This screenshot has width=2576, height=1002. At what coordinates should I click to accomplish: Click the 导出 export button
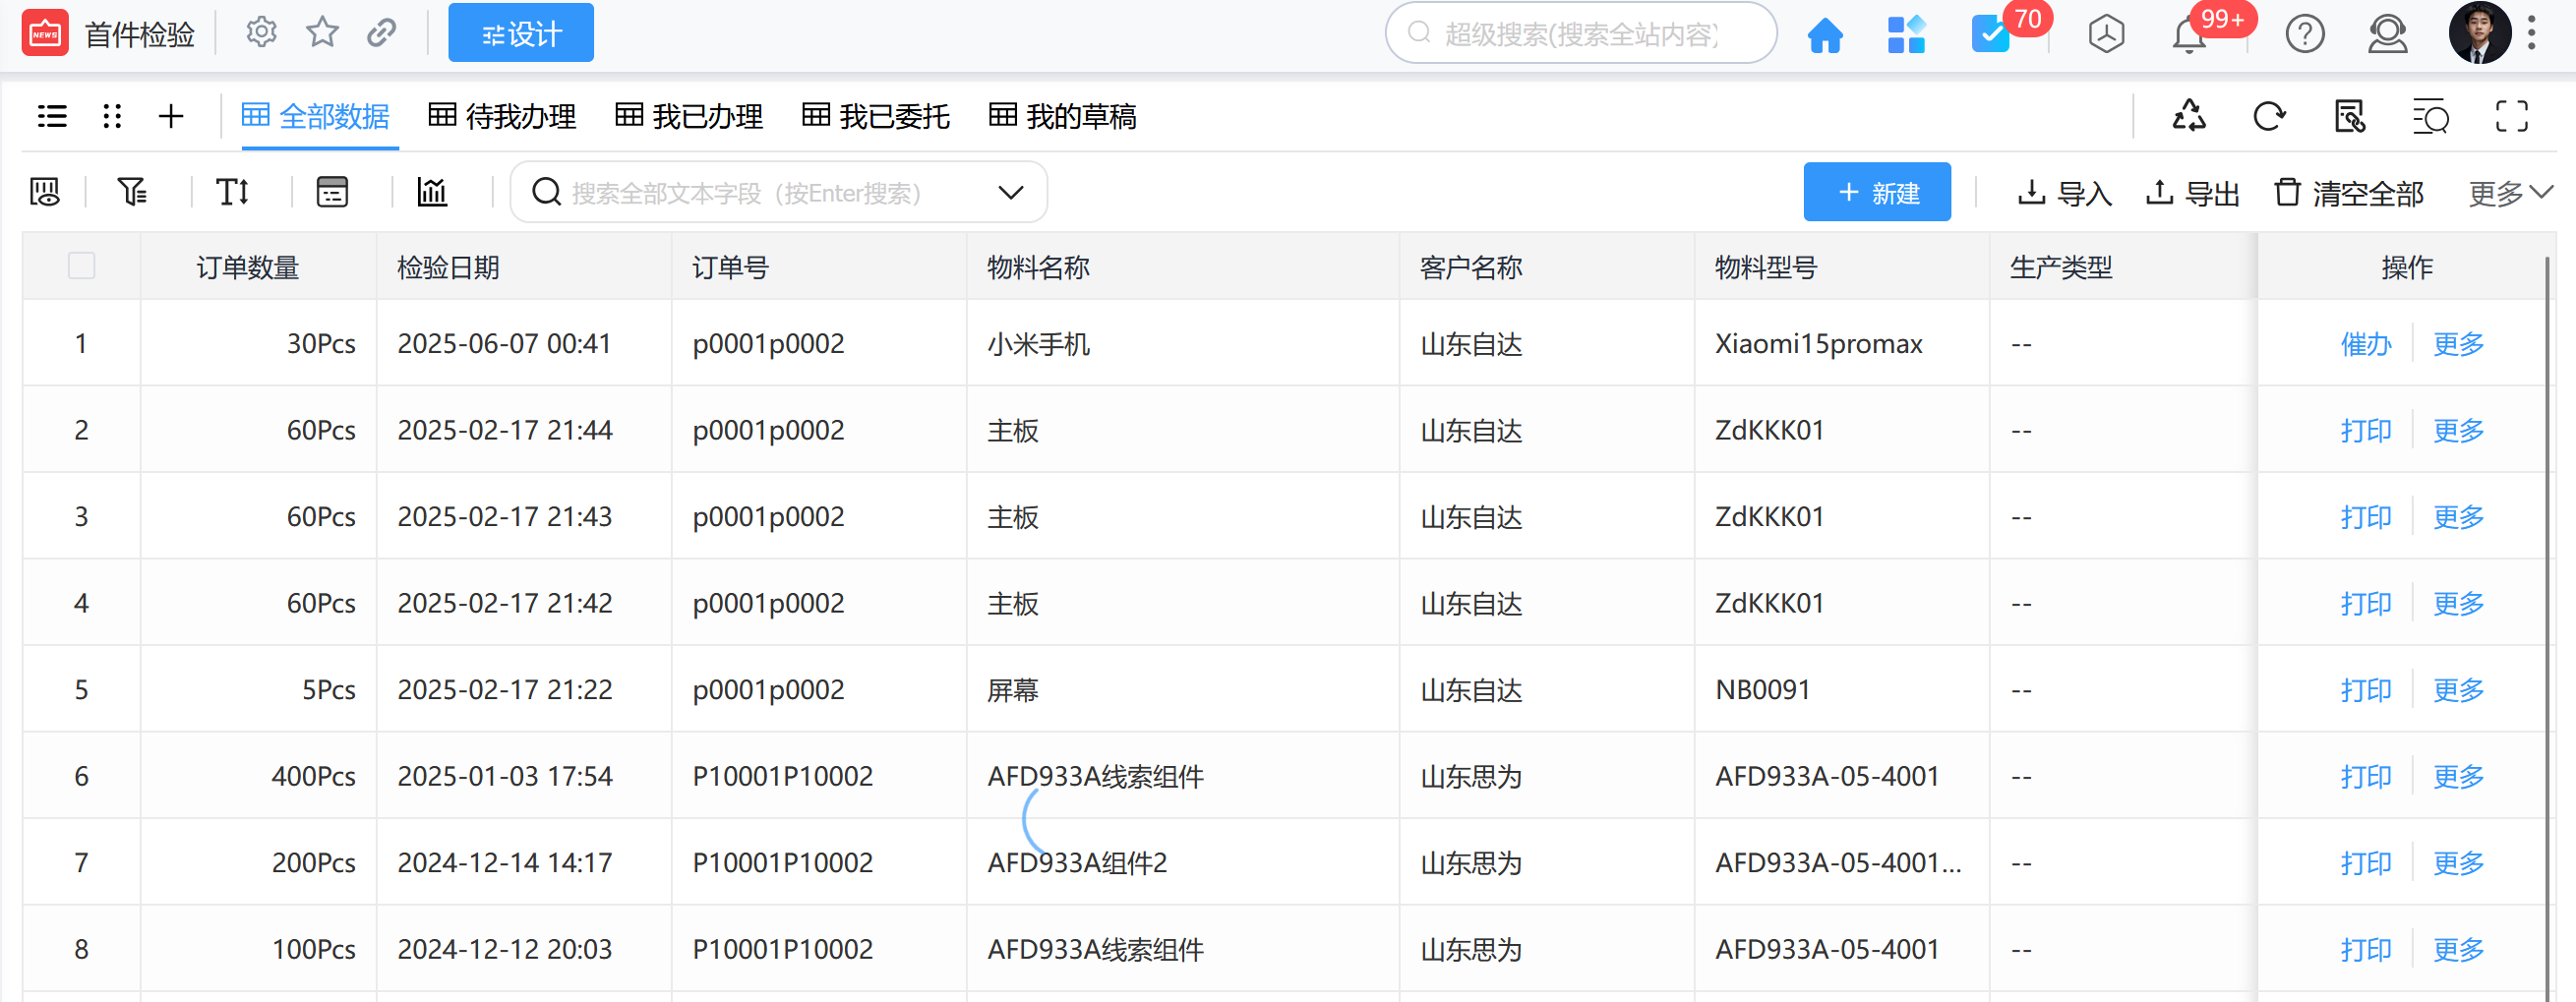click(x=2193, y=193)
